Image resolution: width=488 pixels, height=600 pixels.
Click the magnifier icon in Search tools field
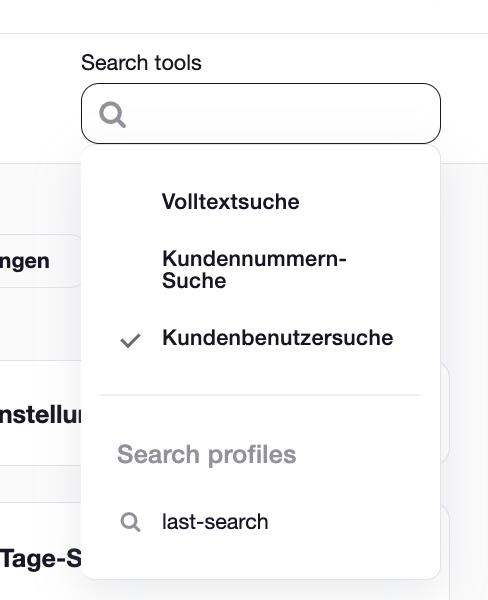point(112,114)
